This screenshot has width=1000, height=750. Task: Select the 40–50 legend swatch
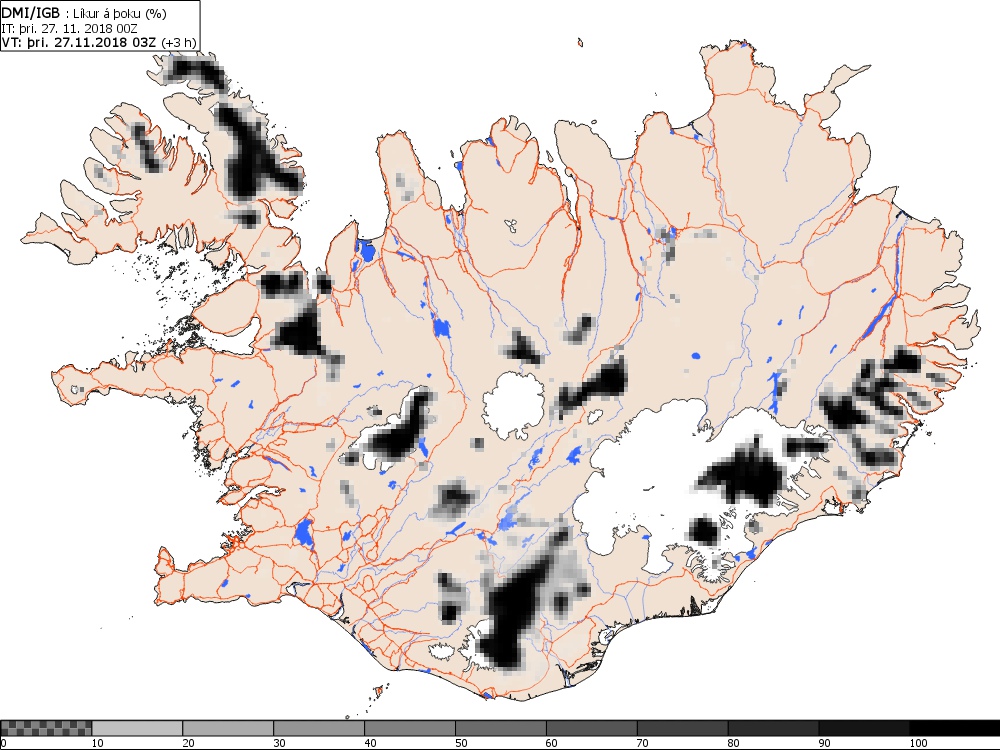pyautogui.click(x=409, y=728)
